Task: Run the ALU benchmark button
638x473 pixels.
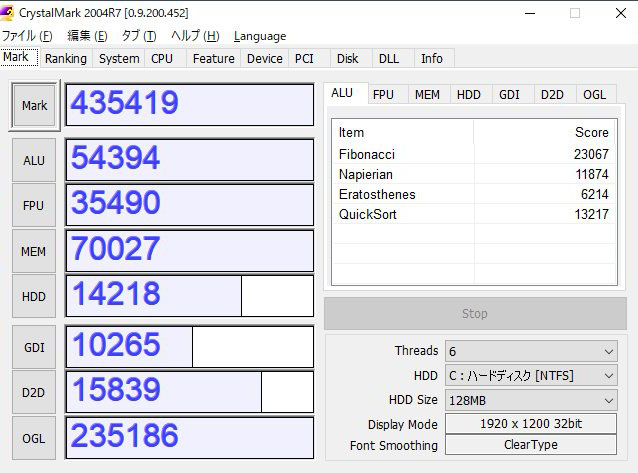Action: (34, 160)
